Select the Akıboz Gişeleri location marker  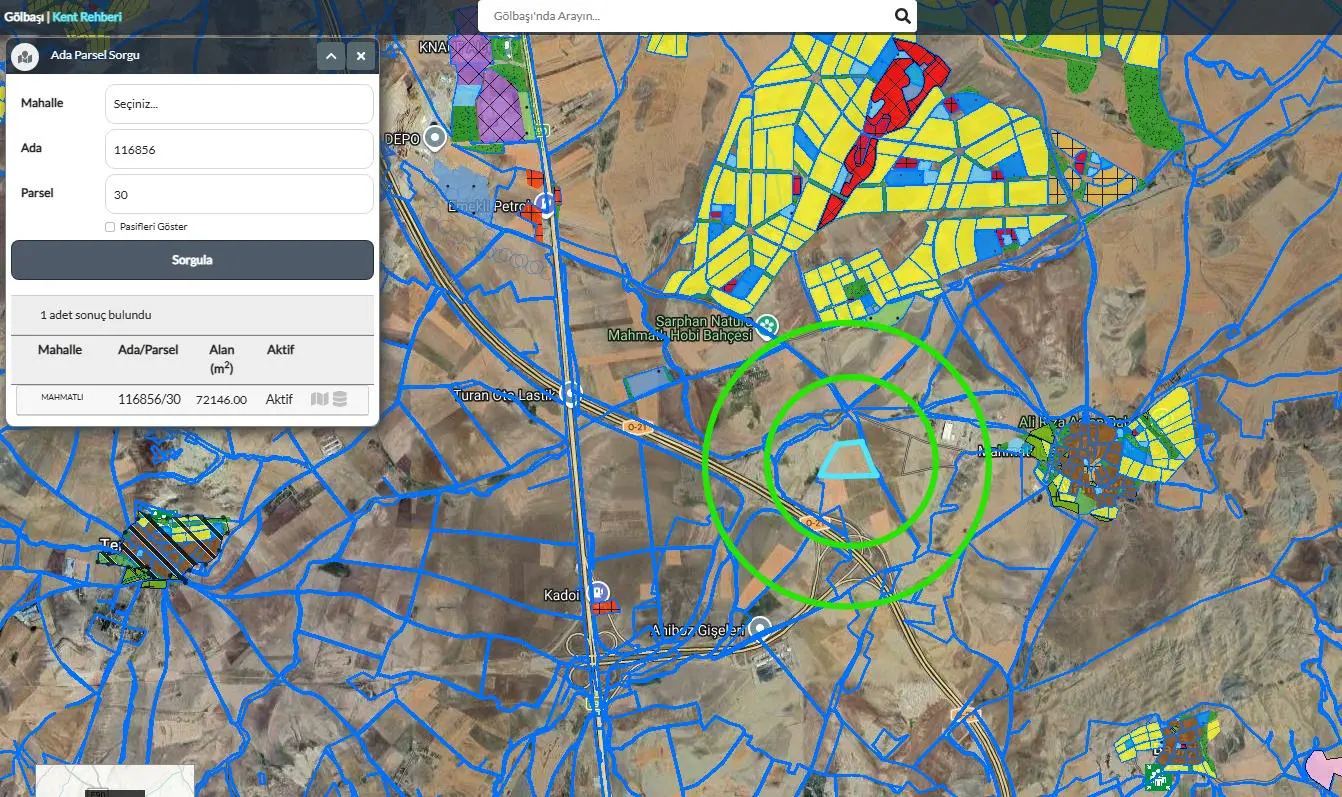760,628
